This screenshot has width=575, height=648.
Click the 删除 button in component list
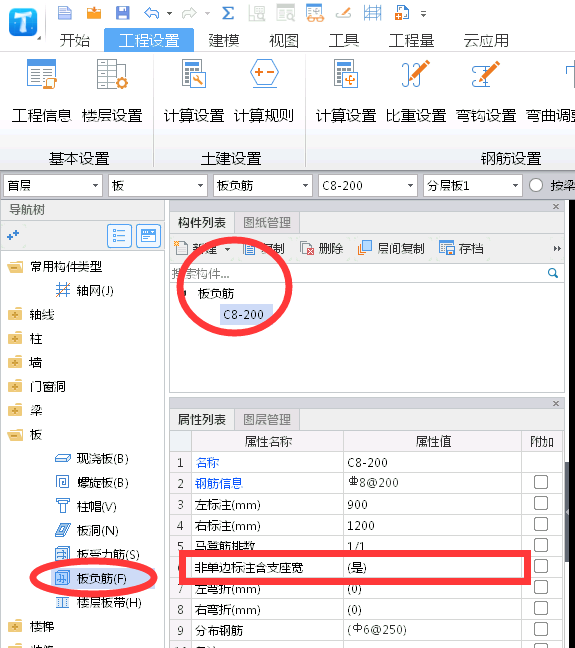321,248
